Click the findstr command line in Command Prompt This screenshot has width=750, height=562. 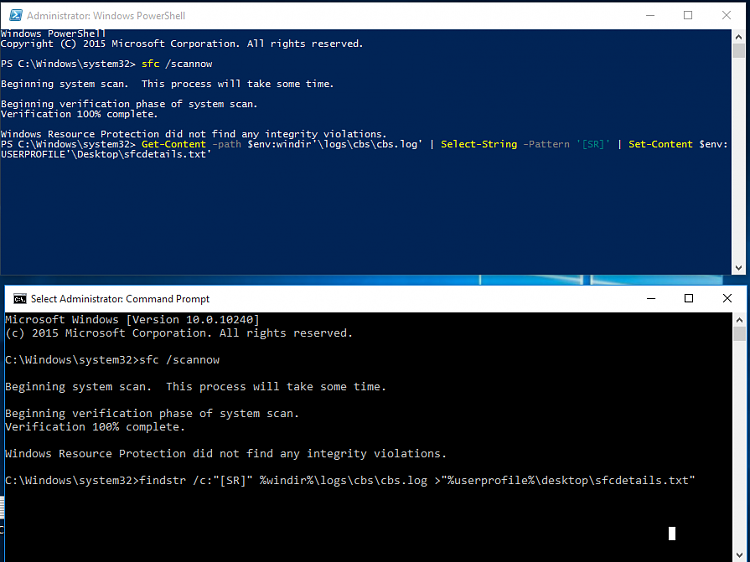click(350, 480)
